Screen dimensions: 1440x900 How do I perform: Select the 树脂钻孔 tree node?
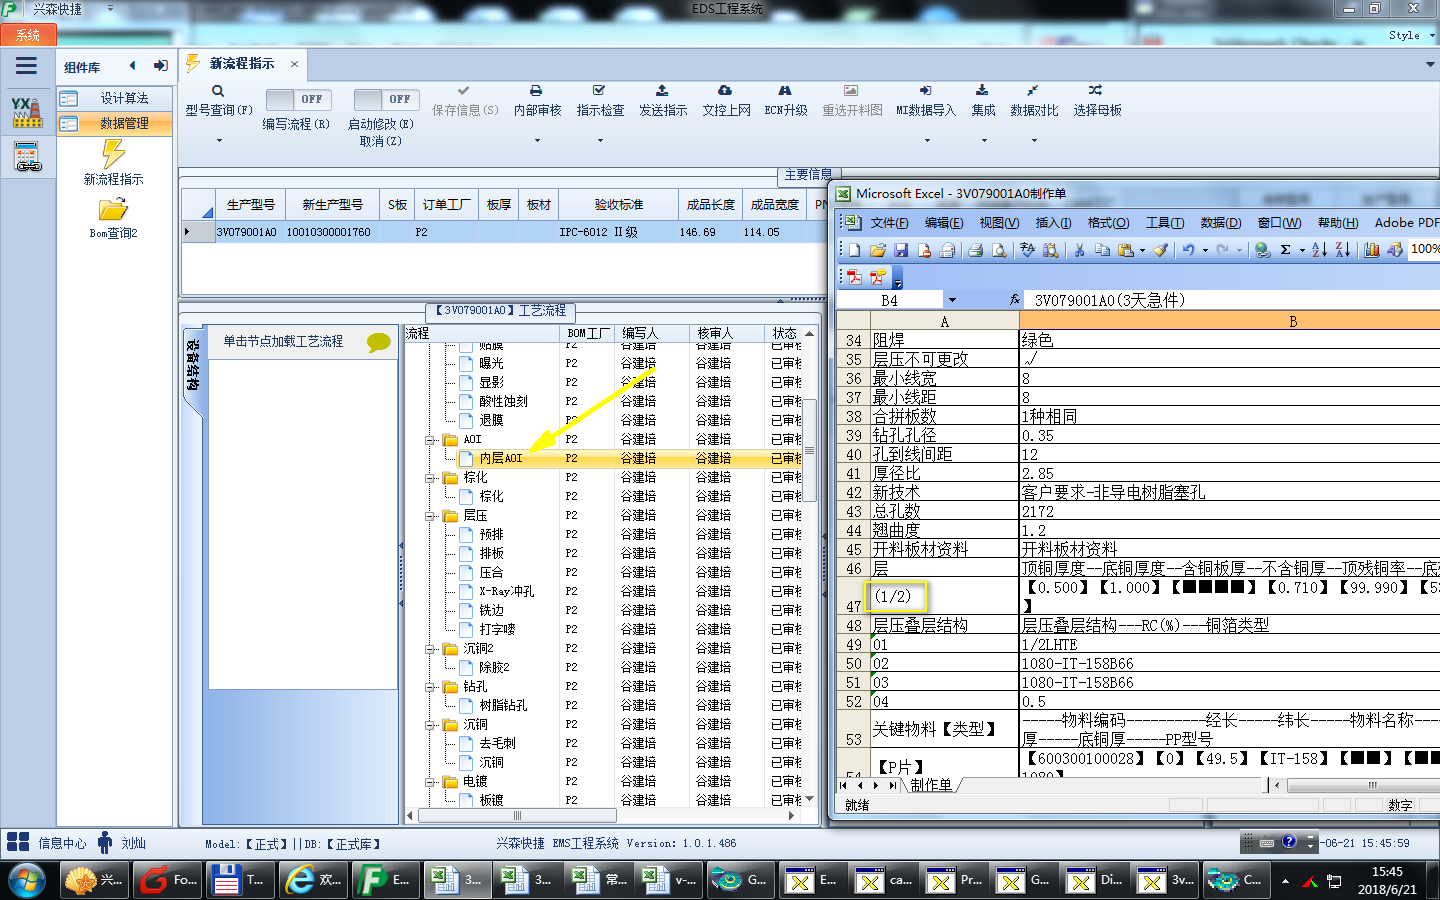coord(503,705)
